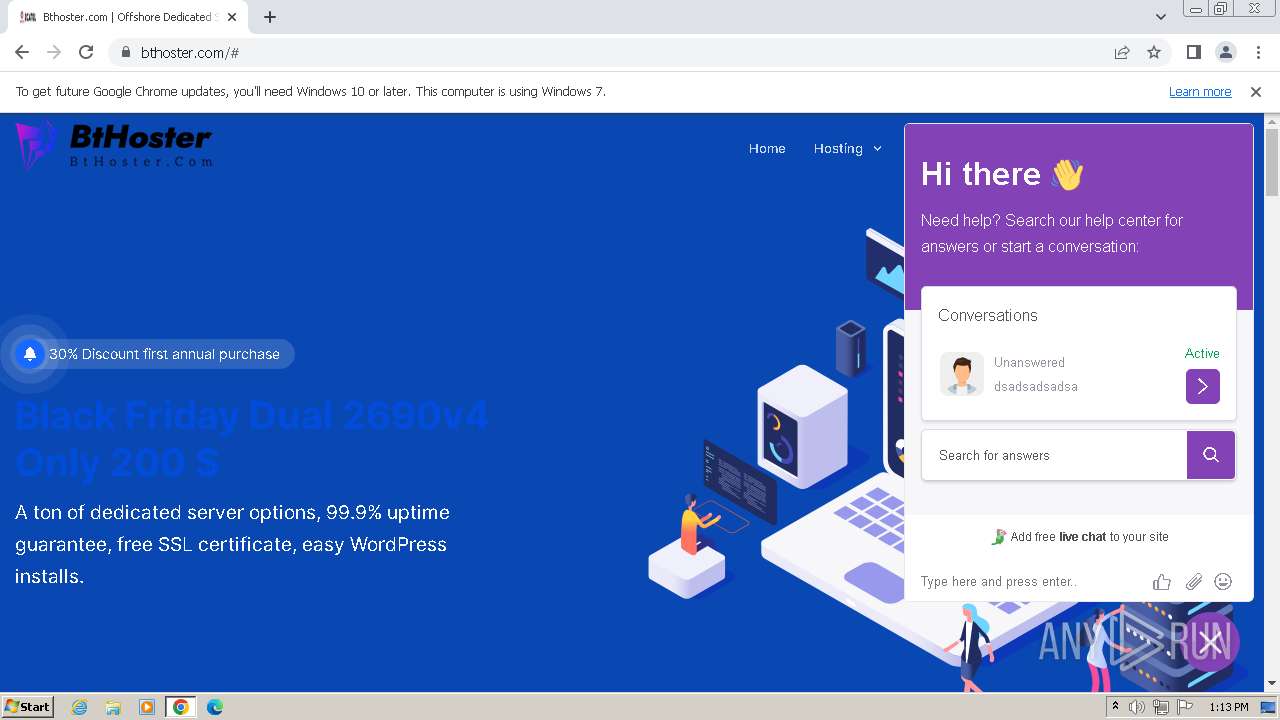Dismiss the Chrome update notification bar
Viewport: 1280px width, 720px height.
(1256, 91)
